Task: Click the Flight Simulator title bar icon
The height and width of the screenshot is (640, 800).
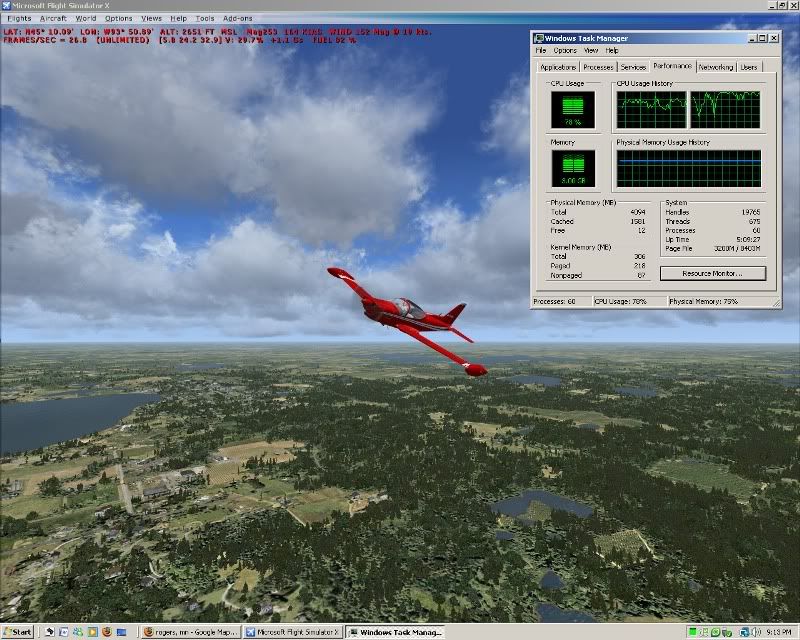Action: click(x=6, y=6)
